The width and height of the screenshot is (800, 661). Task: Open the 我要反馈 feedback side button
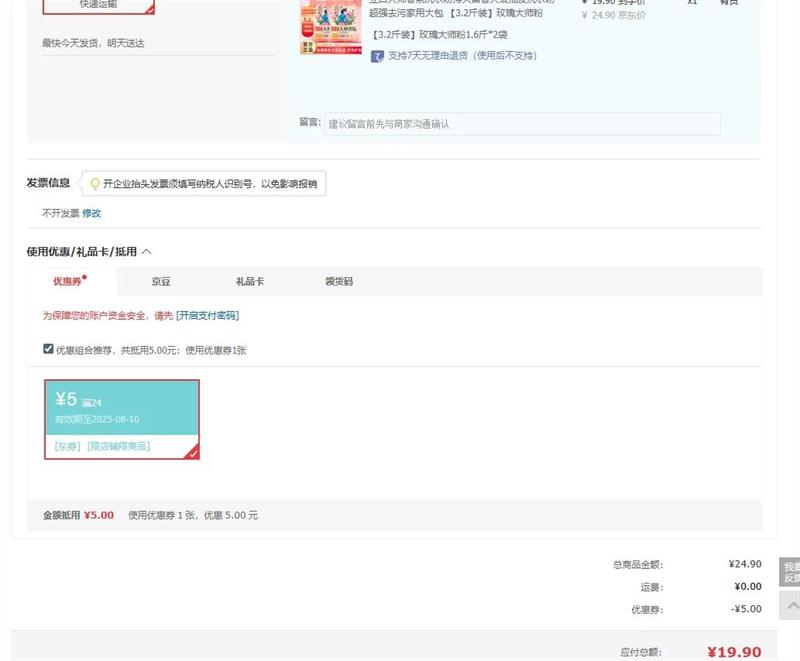click(x=790, y=572)
